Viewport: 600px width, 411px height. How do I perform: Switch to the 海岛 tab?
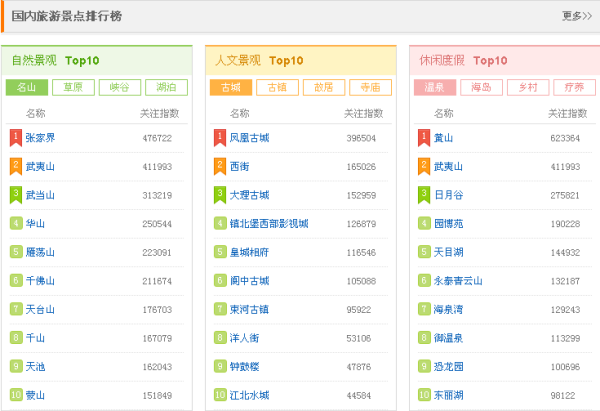click(x=481, y=87)
